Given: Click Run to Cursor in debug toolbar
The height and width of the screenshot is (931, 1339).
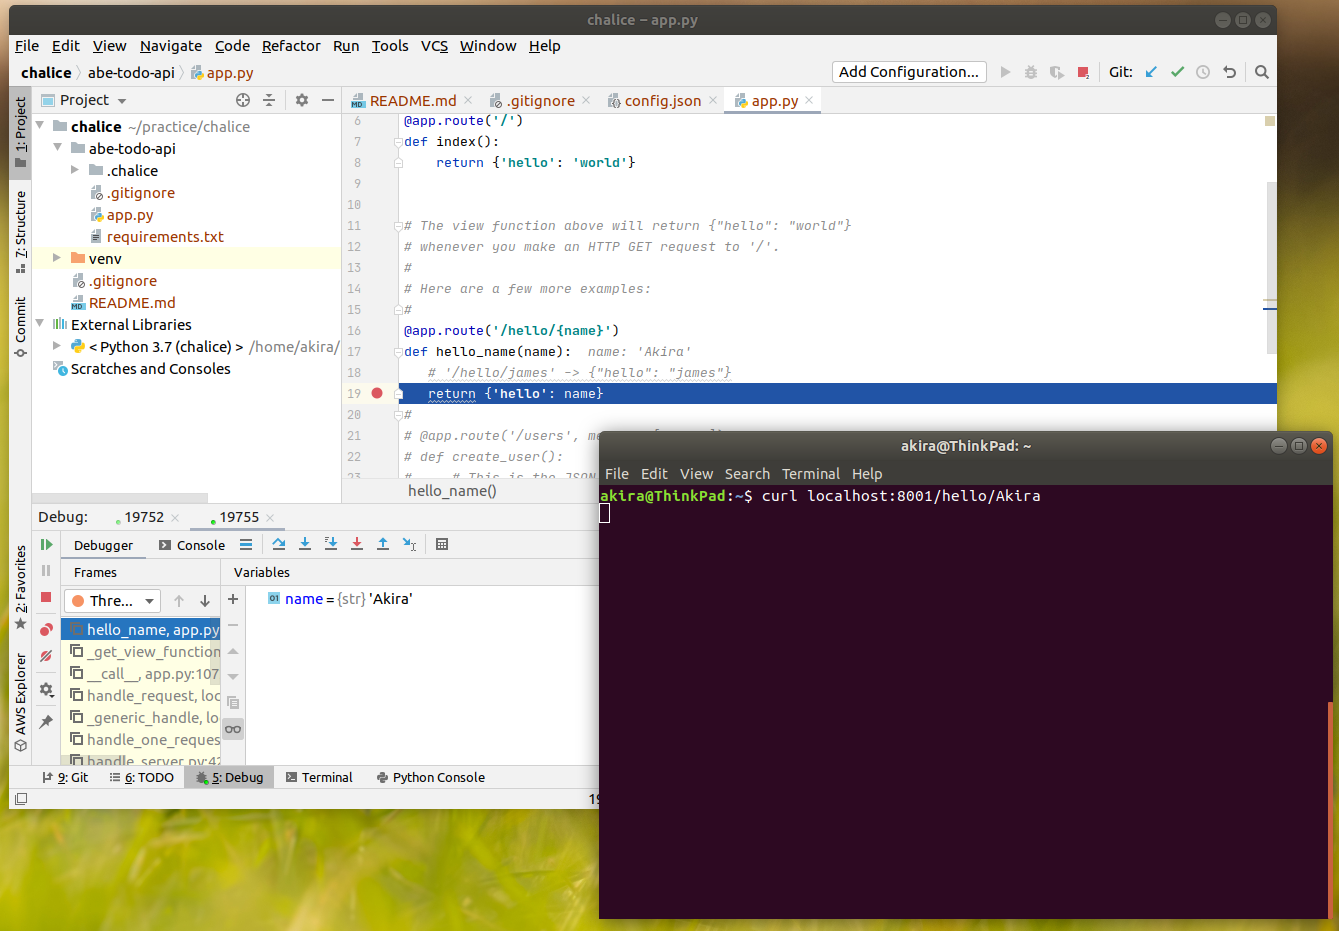Looking at the screenshot, I should click(409, 543).
